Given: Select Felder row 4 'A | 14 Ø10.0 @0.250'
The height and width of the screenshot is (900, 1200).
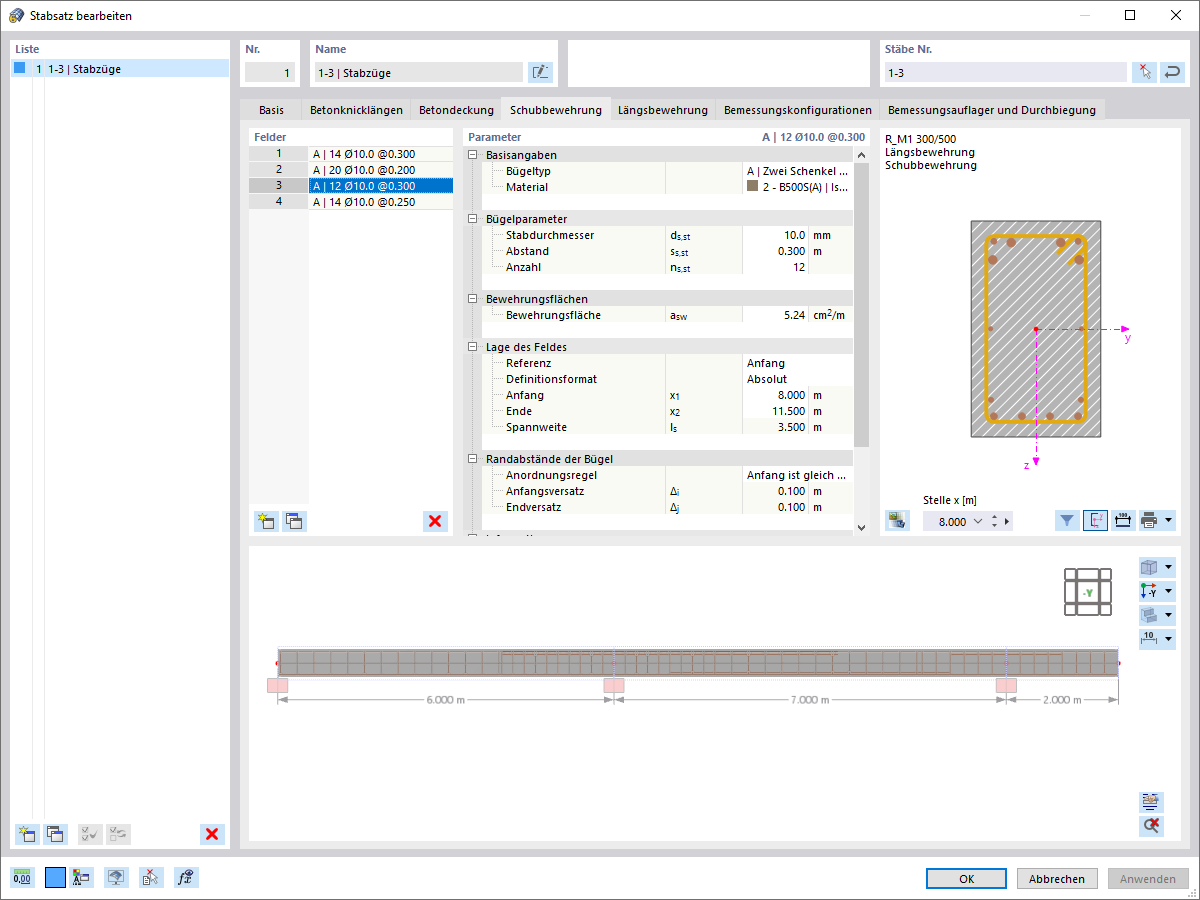Looking at the screenshot, I should tap(351, 202).
